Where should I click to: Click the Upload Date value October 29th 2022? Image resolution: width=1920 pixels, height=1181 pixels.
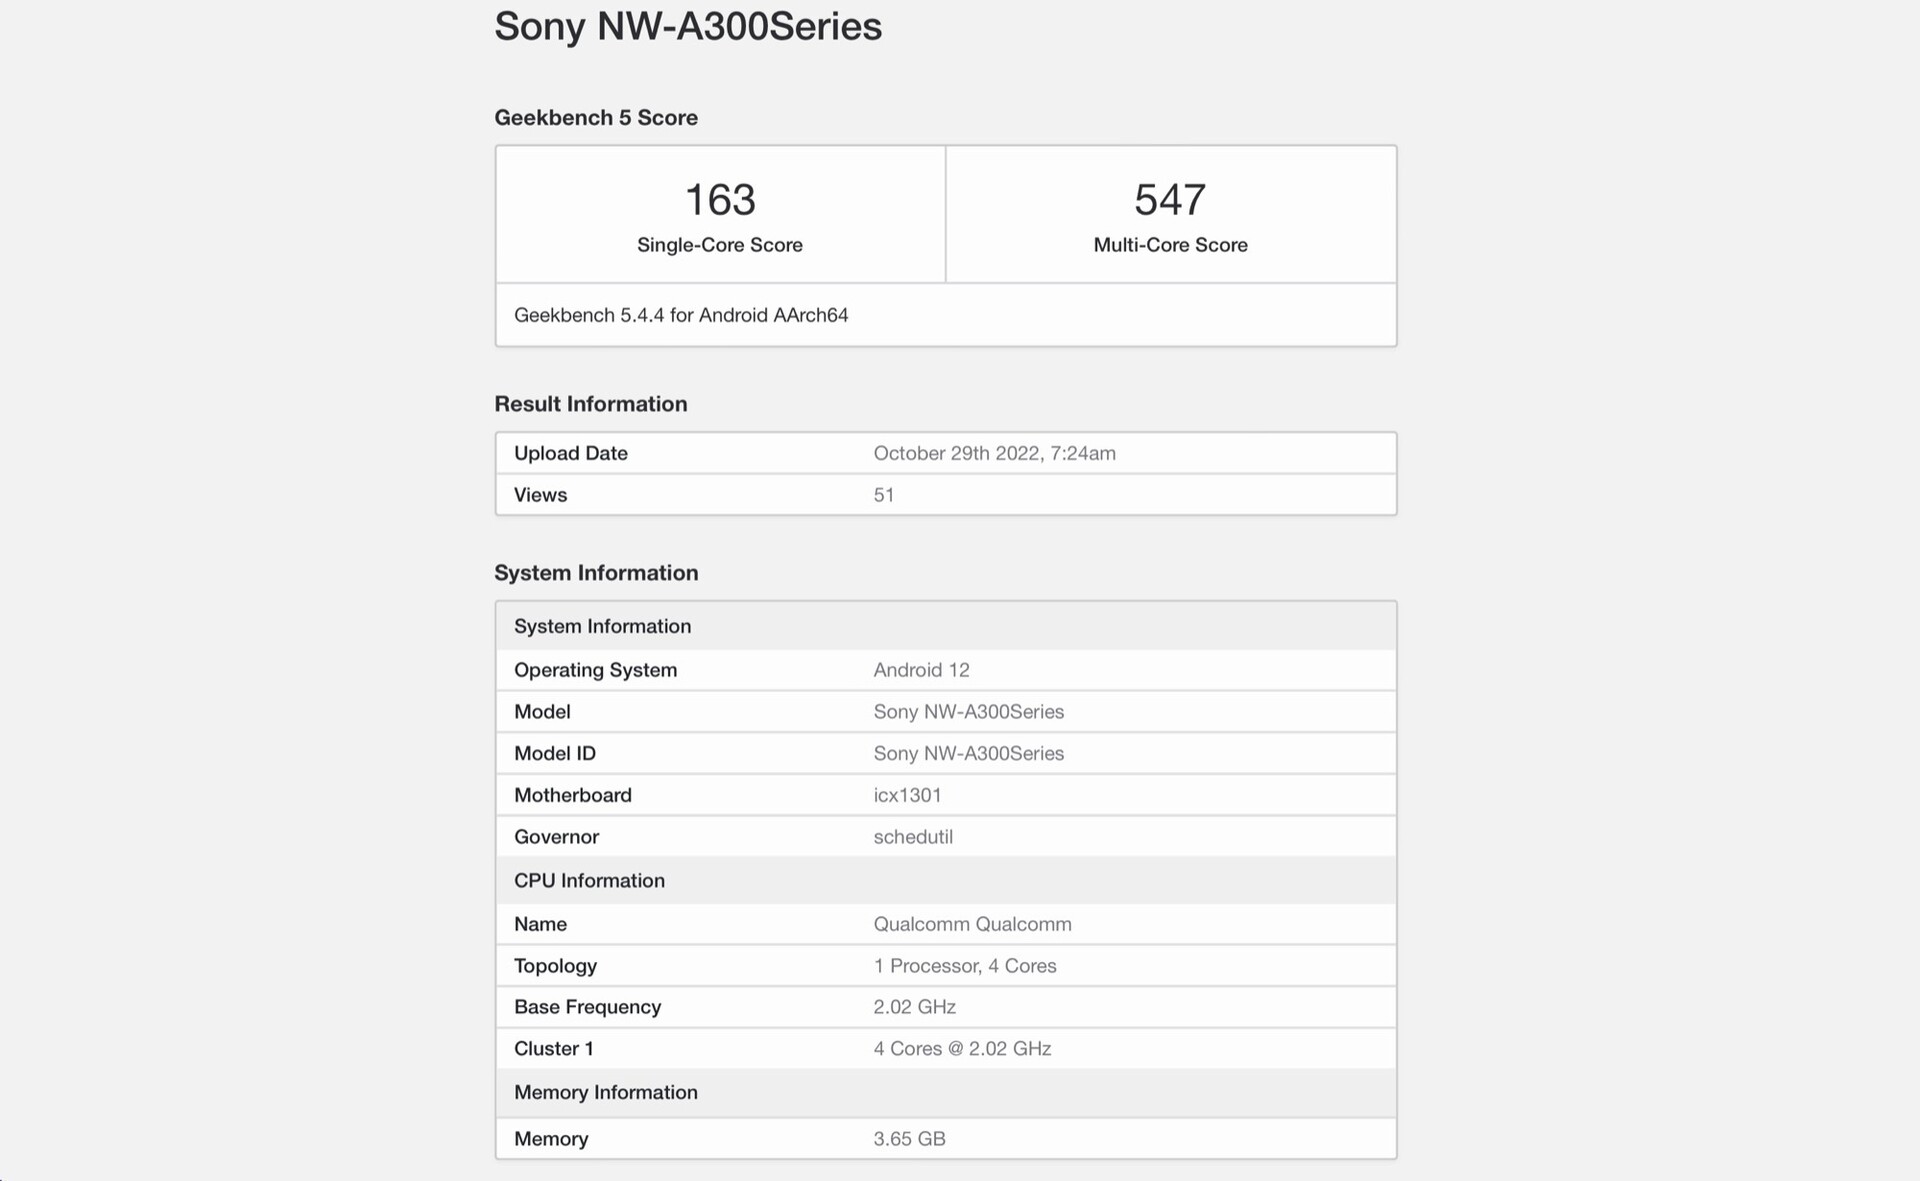994,453
